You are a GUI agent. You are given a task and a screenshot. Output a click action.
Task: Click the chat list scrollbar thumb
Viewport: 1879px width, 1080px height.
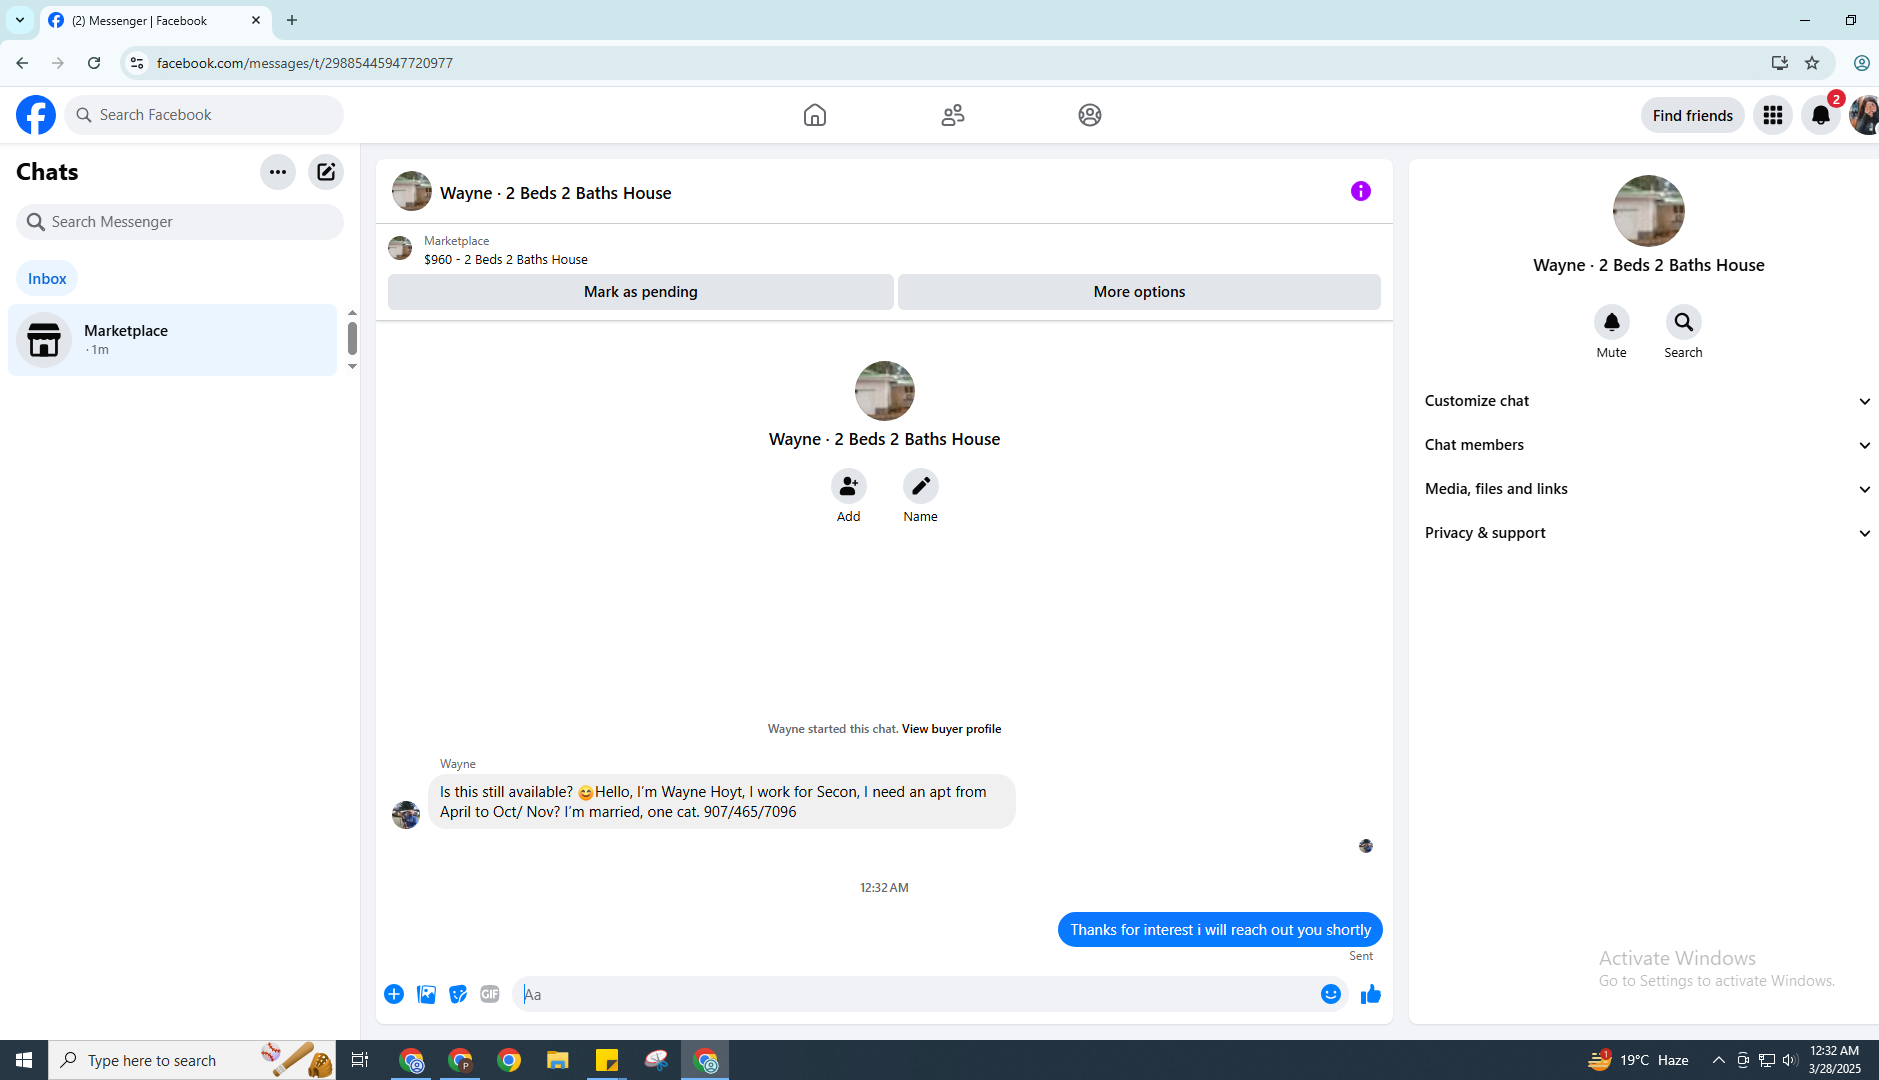click(x=352, y=338)
